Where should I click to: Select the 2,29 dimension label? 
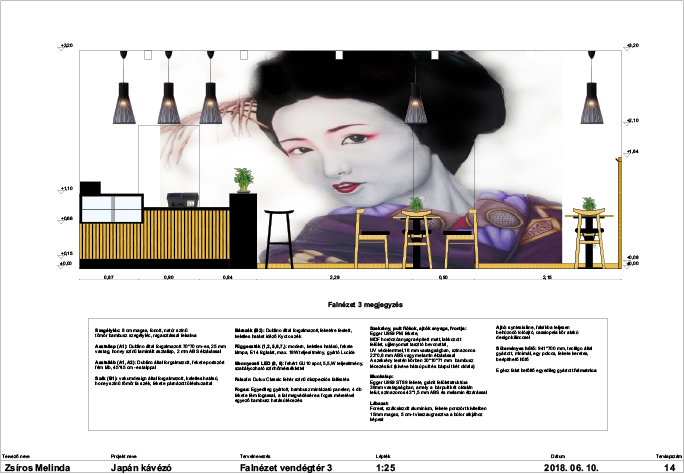[x=335, y=276]
